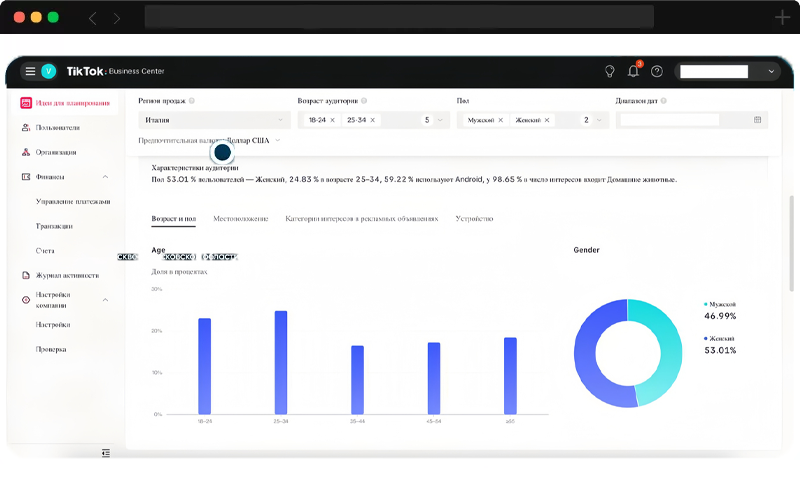This screenshot has height=484, width=800.
Task: Open notifications bell icon
Action: [633, 71]
